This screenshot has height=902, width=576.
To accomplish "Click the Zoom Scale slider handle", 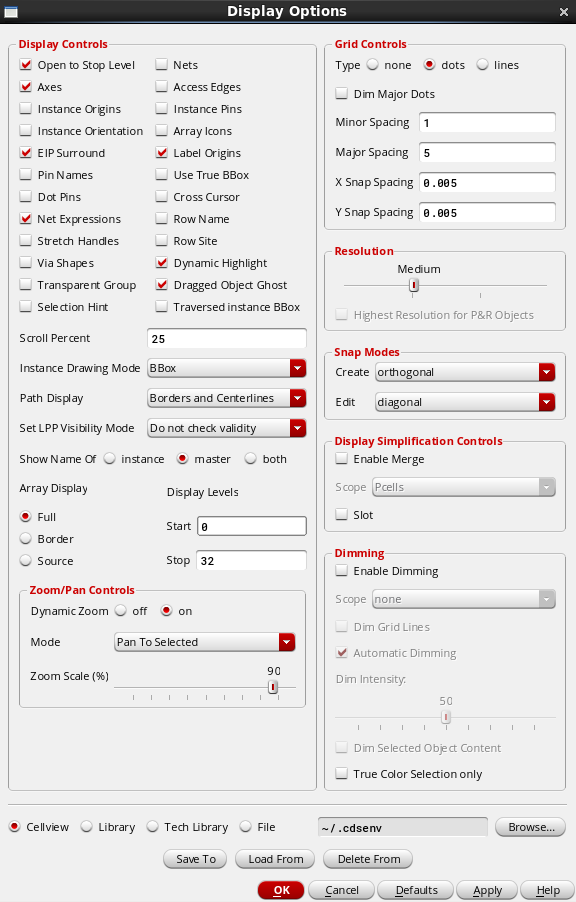I will tap(273, 687).
